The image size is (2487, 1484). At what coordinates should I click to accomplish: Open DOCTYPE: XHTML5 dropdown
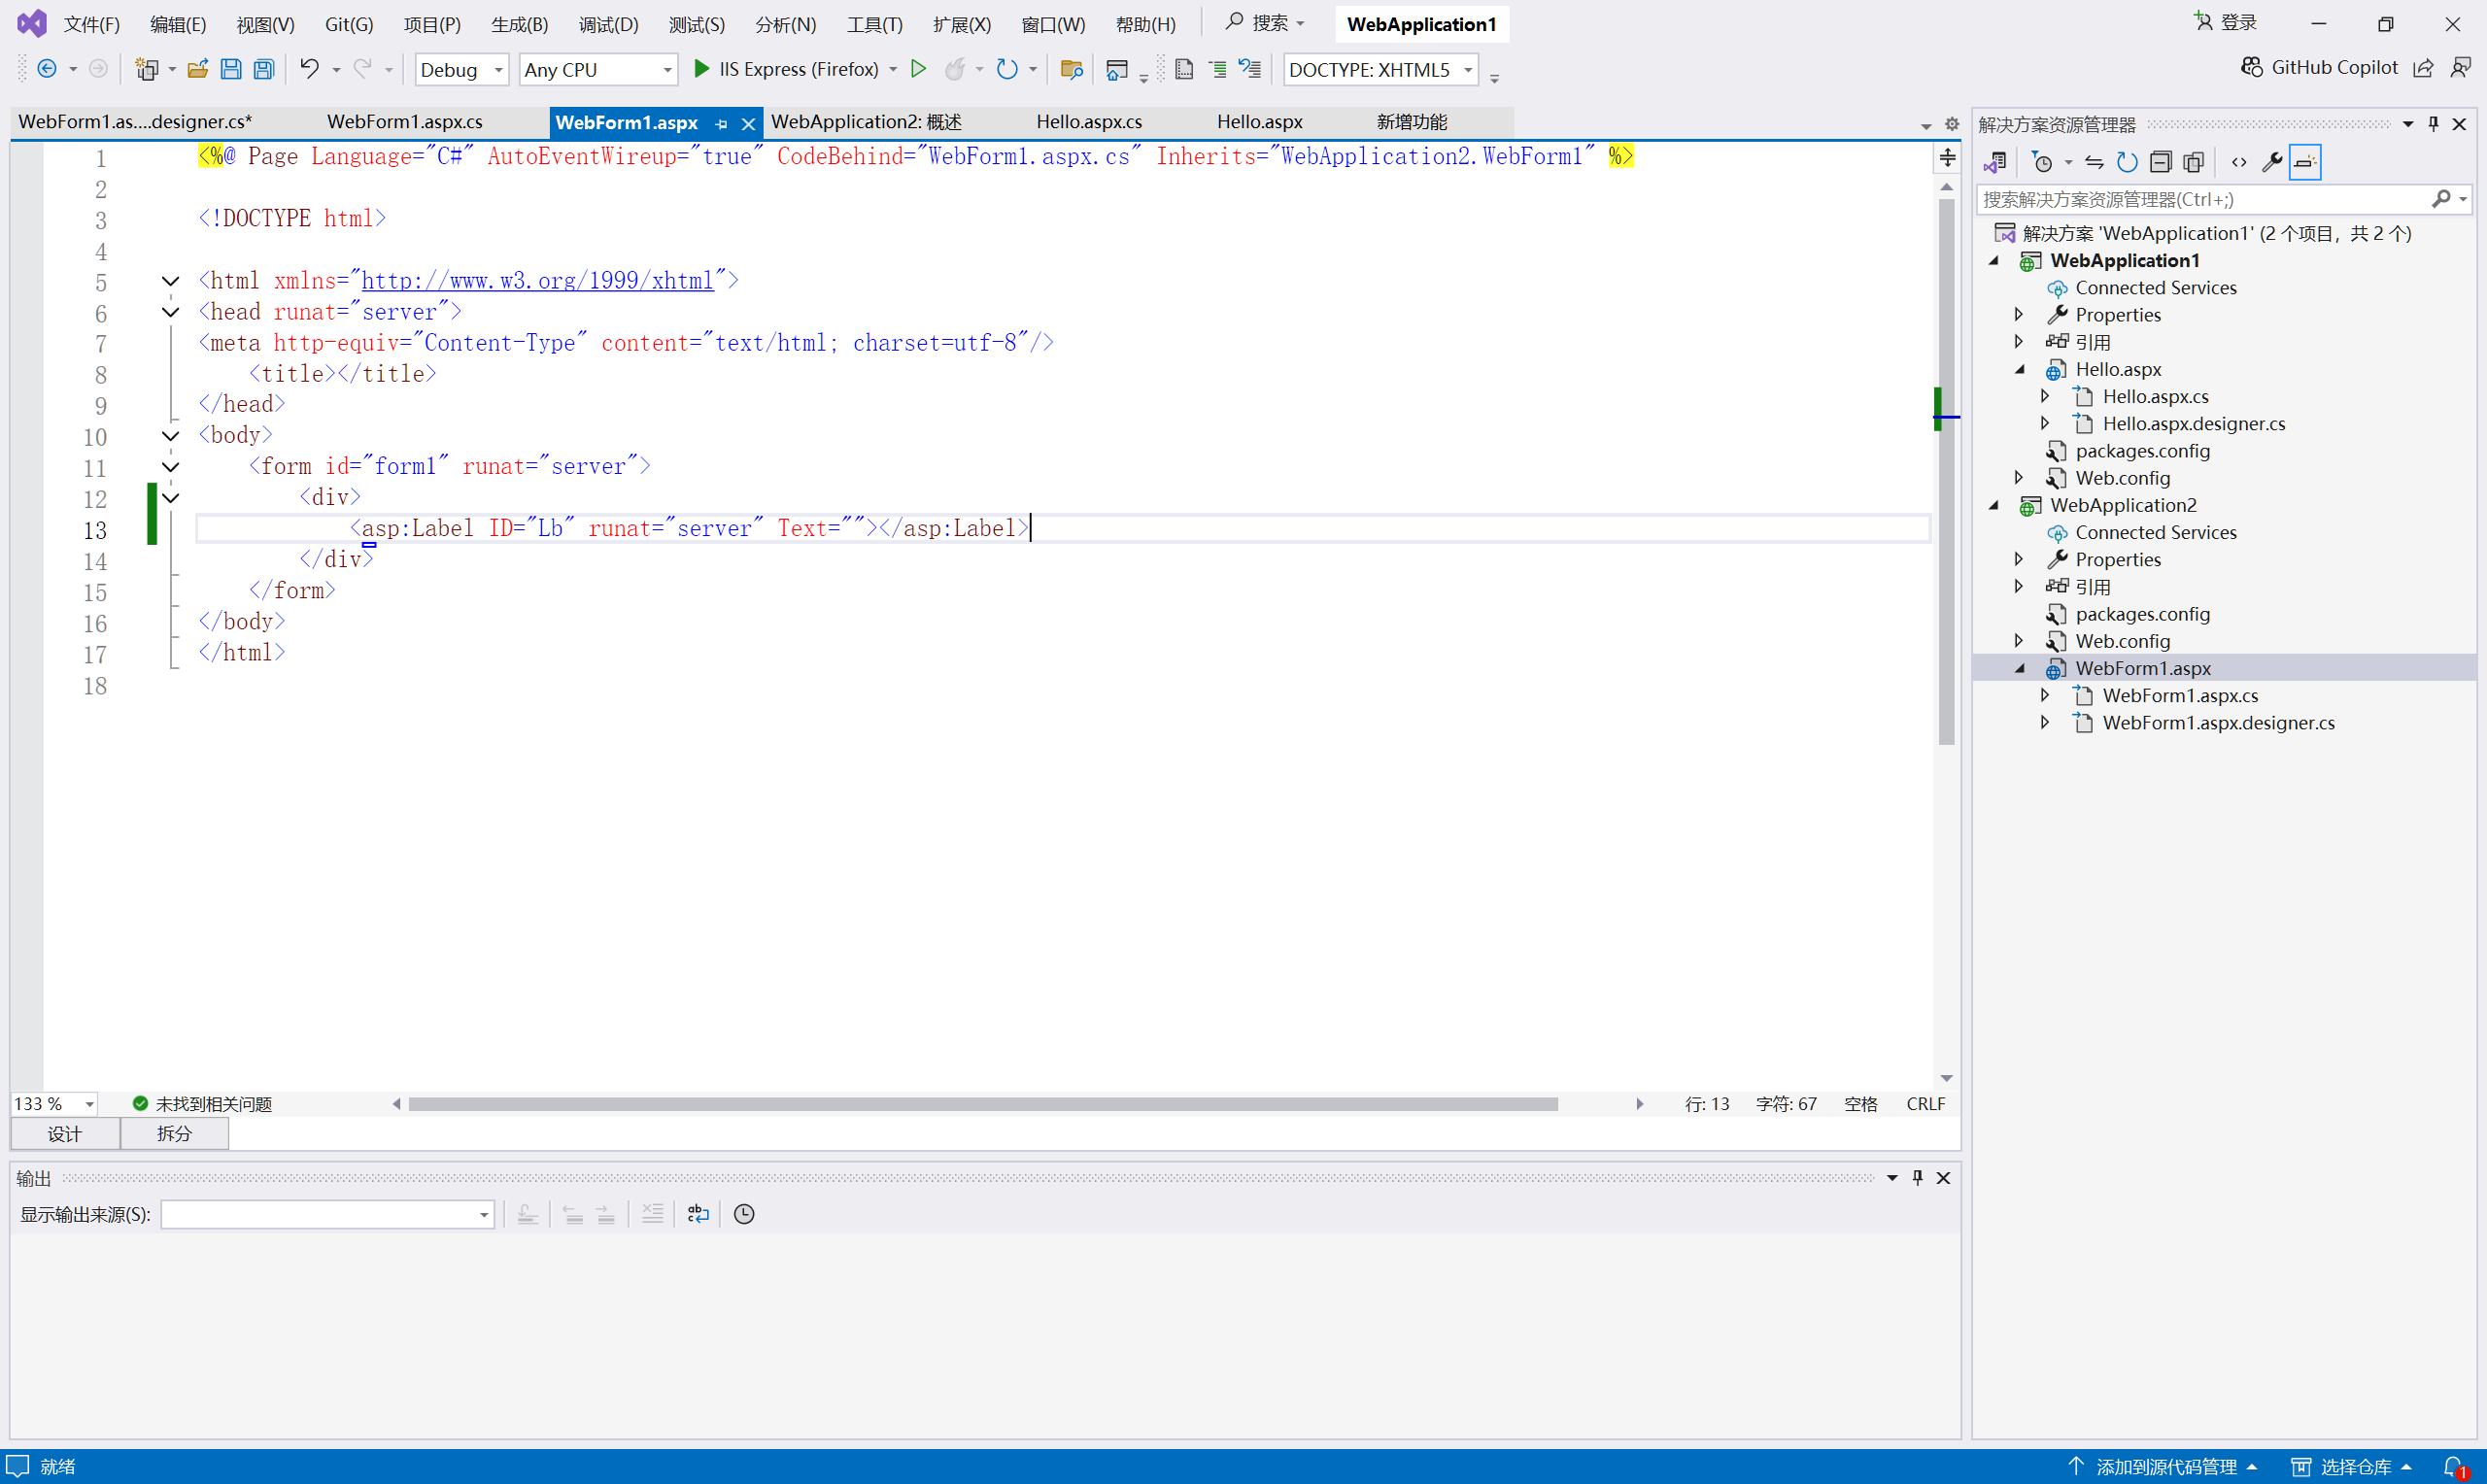[x=1380, y=69]
